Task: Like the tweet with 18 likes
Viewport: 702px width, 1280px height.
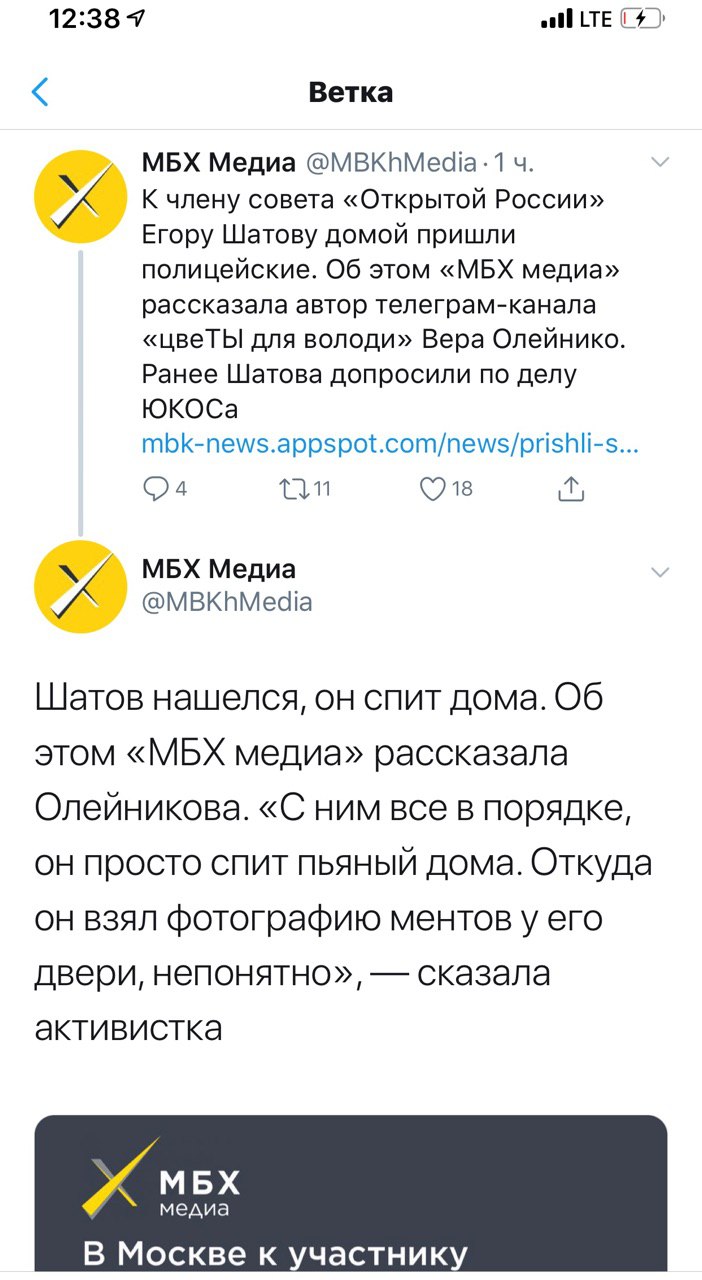Action: [433, 488]
